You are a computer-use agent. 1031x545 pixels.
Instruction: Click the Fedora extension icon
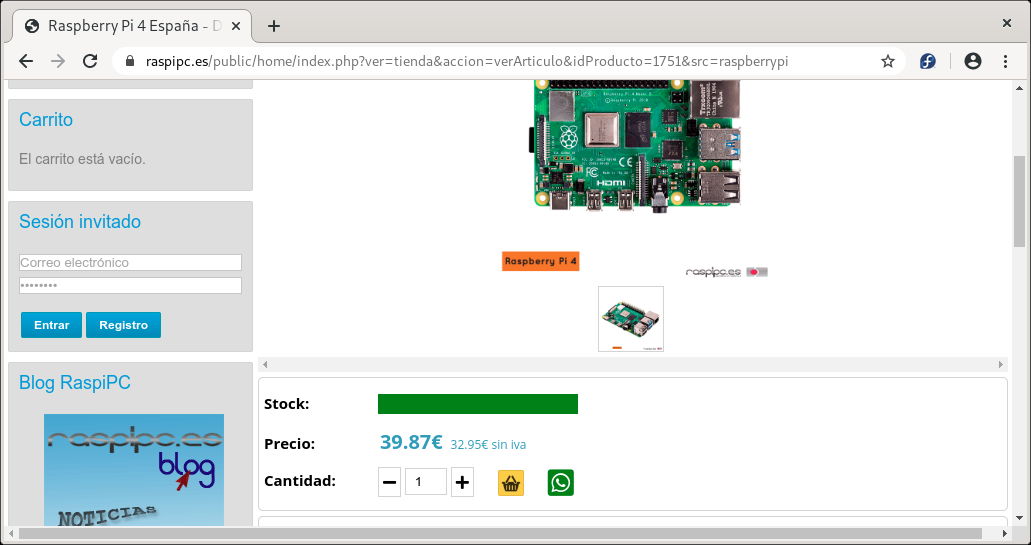[x=928, y=61]
